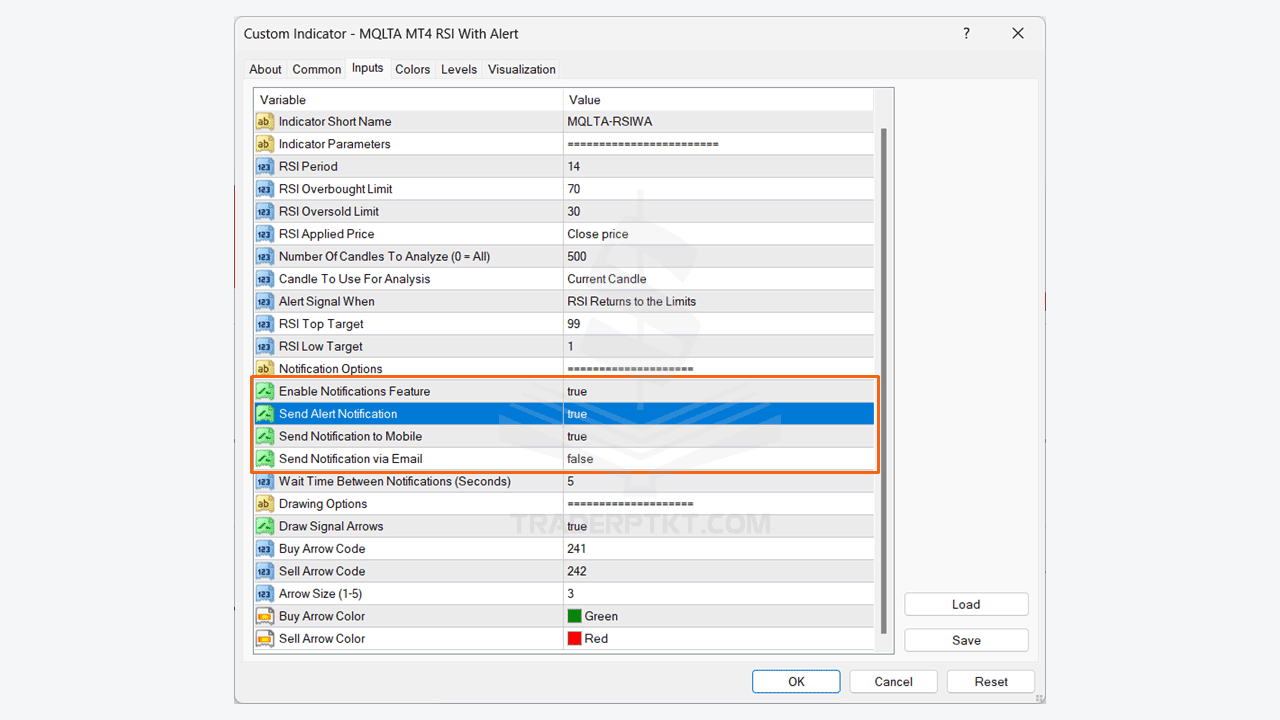Open the Levels tab
The image size is (1280, 720).
459,69
